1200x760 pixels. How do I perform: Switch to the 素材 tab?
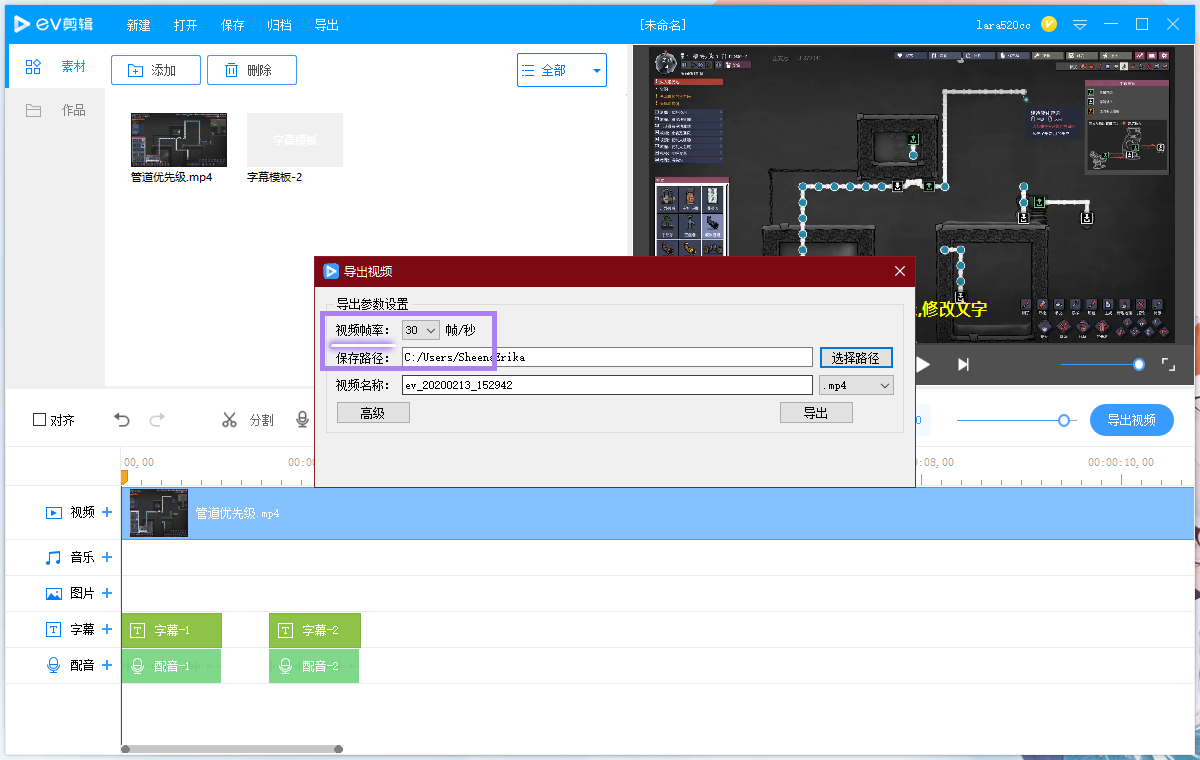74,67
